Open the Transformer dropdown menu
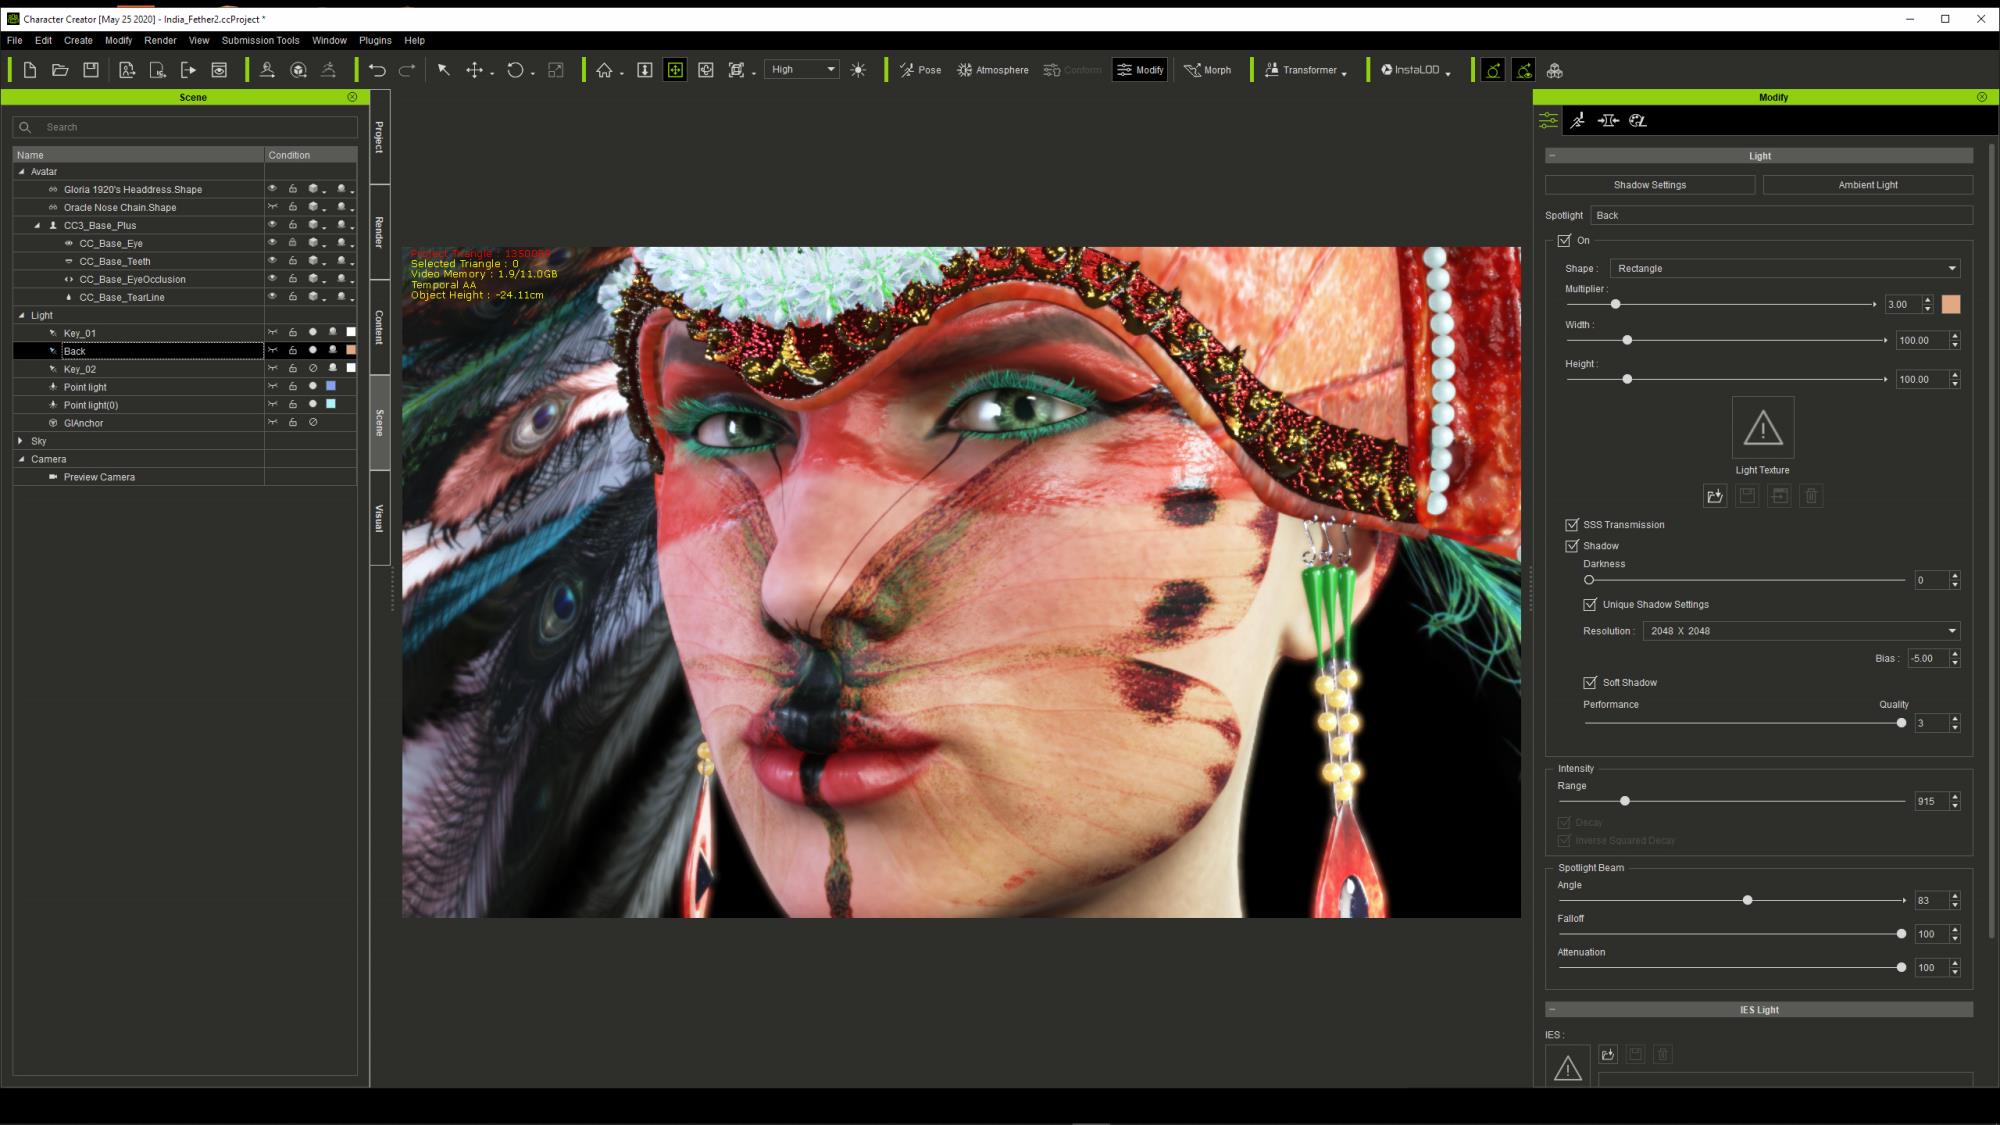 (1306, 70)
